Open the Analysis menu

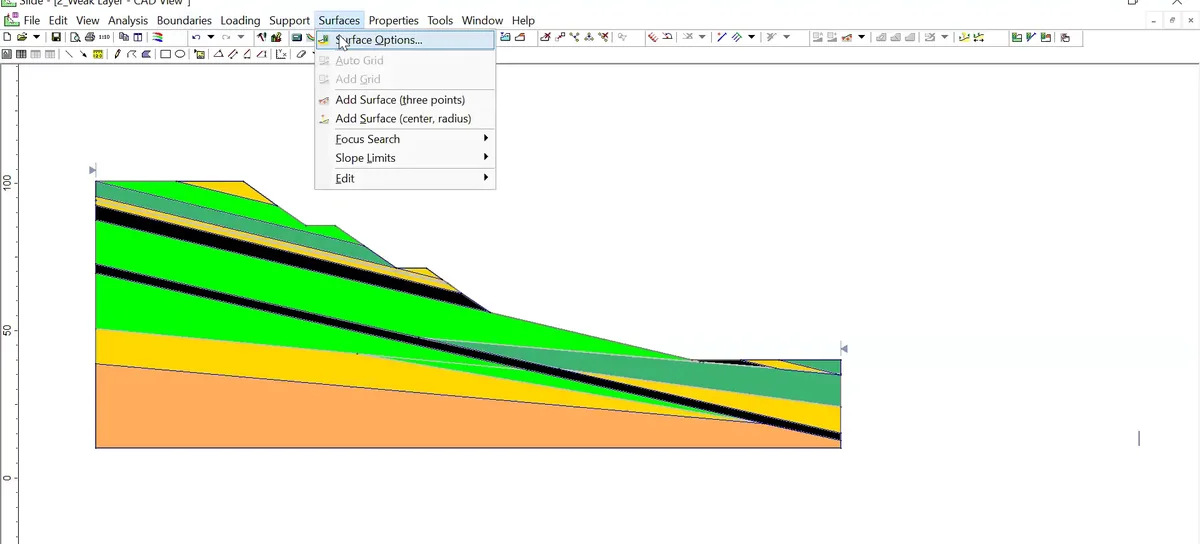pos(128,20)
